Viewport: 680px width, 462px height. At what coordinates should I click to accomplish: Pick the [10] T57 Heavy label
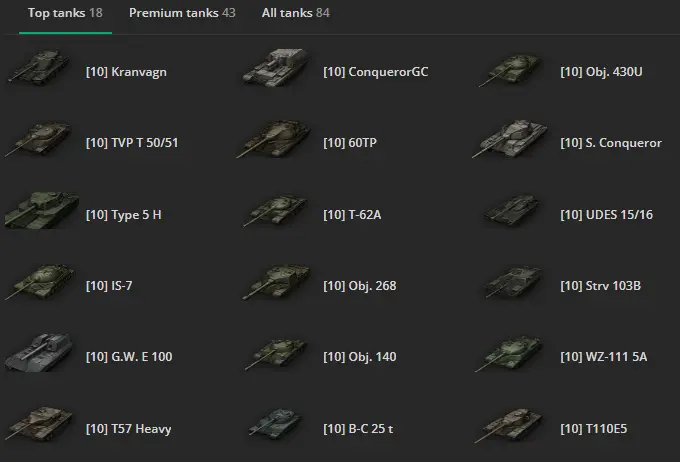point(128,429)
